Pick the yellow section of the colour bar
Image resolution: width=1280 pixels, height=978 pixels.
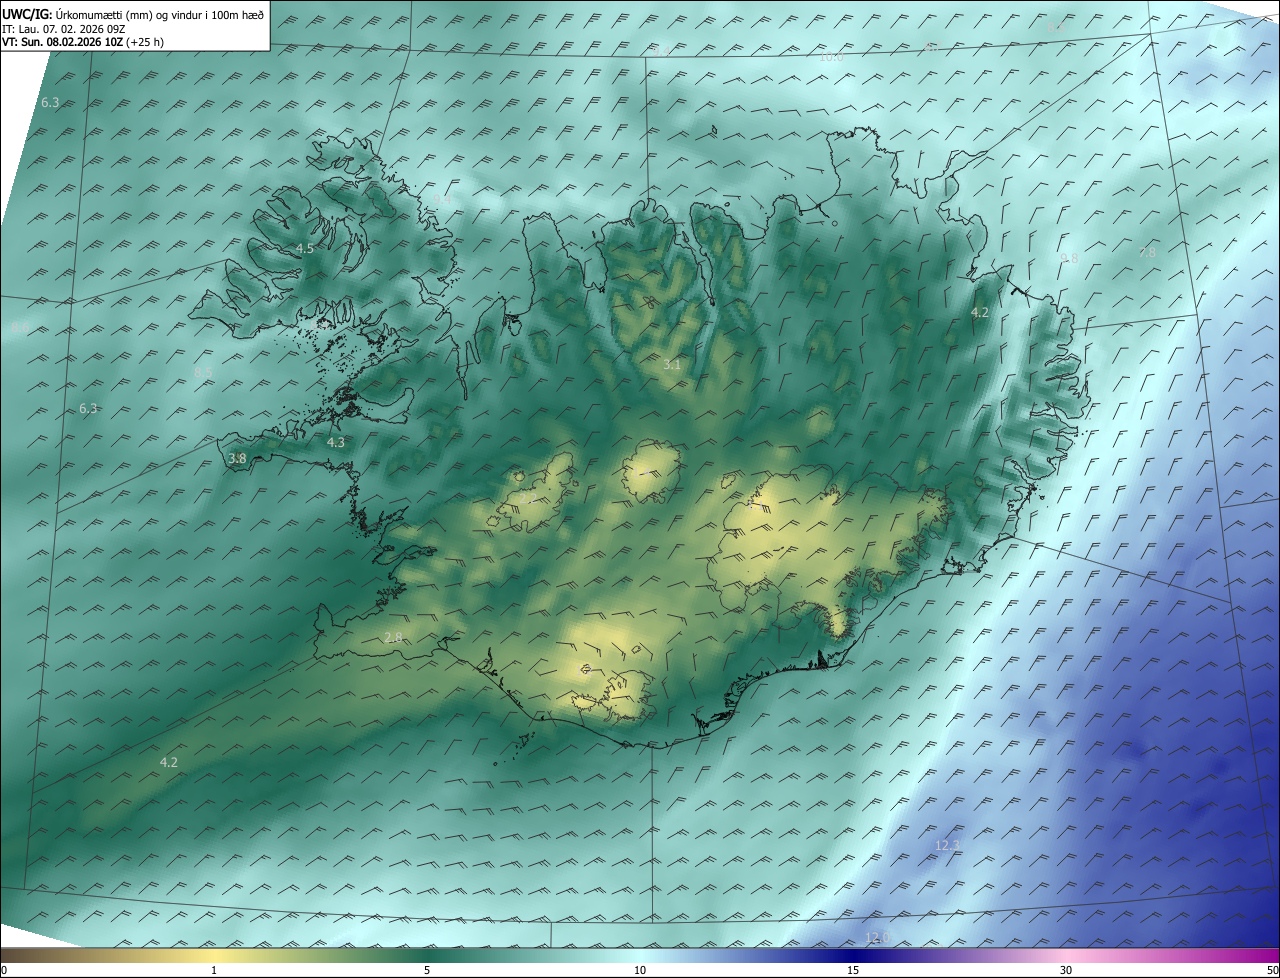tap(215, 955)
